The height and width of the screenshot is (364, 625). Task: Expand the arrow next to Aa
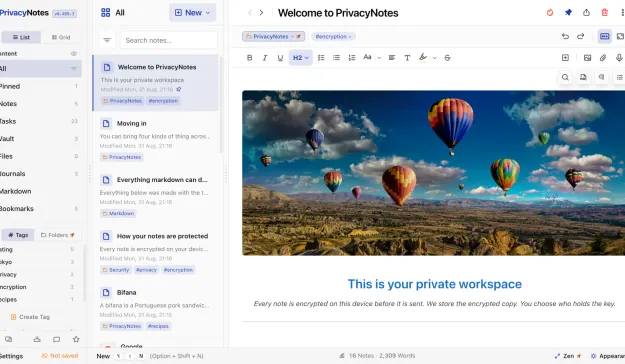pos(379,58)
